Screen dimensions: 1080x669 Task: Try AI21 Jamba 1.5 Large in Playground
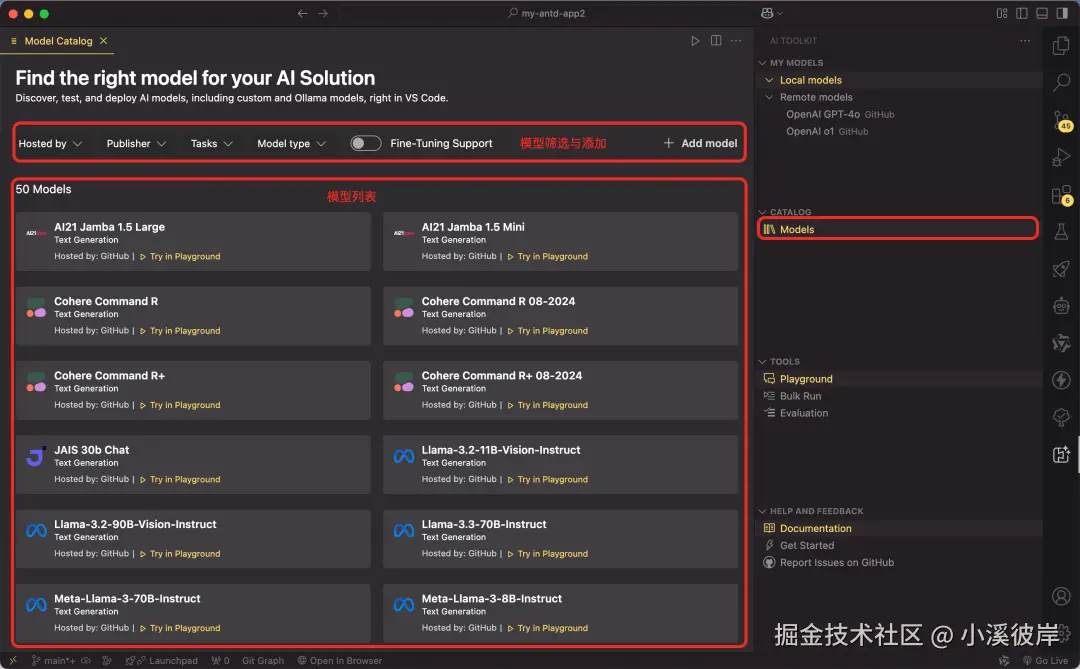click(180, 256)
